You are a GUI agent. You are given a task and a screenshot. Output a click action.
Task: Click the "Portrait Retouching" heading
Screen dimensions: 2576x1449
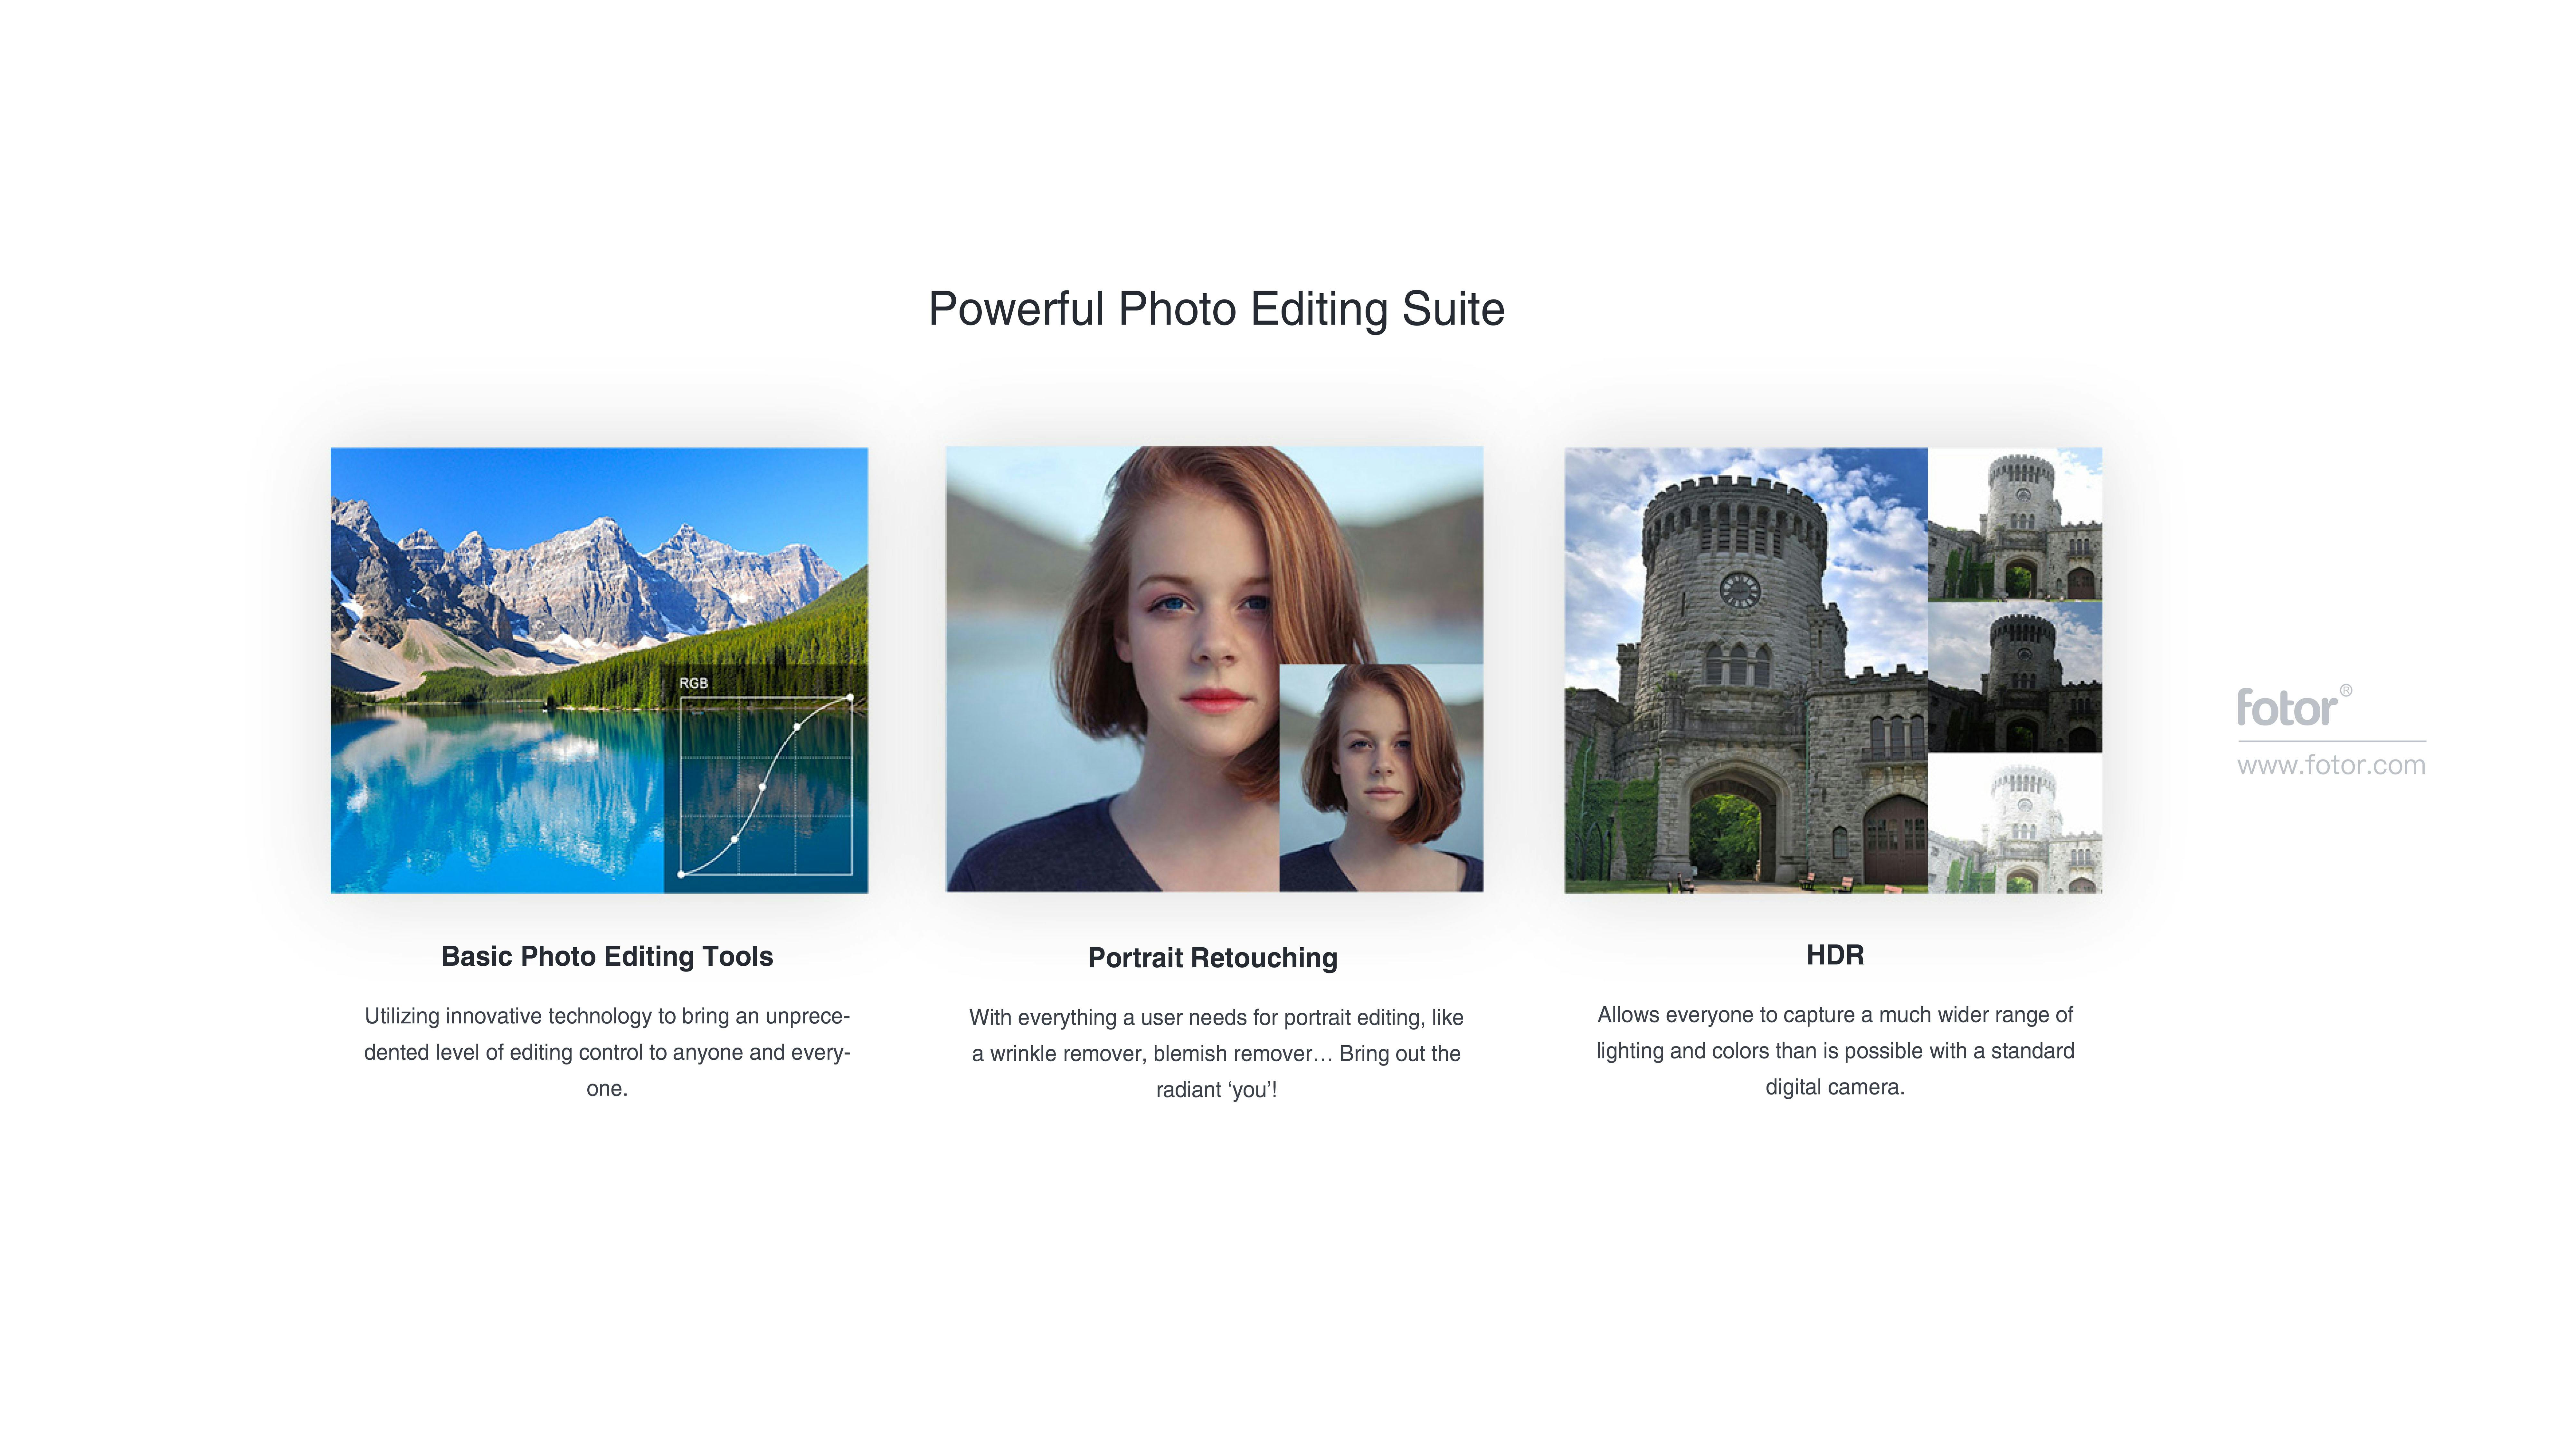point(1213,958)
